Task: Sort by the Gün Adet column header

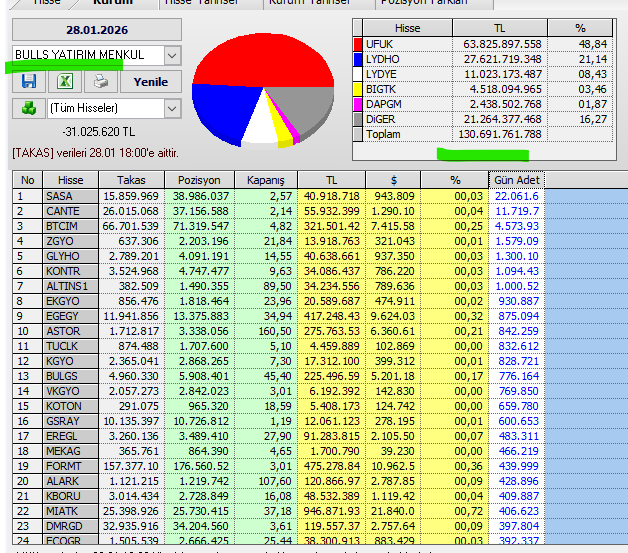Action: tap(517, 180)
